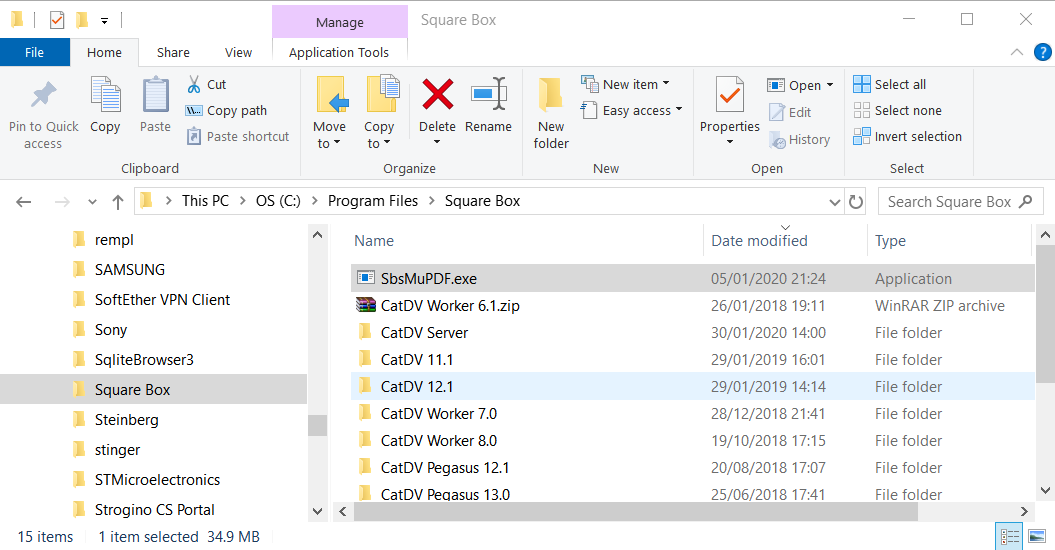Screen dimensions: 1055x550
Task: Click Select none
Action: tap(898, 110)
